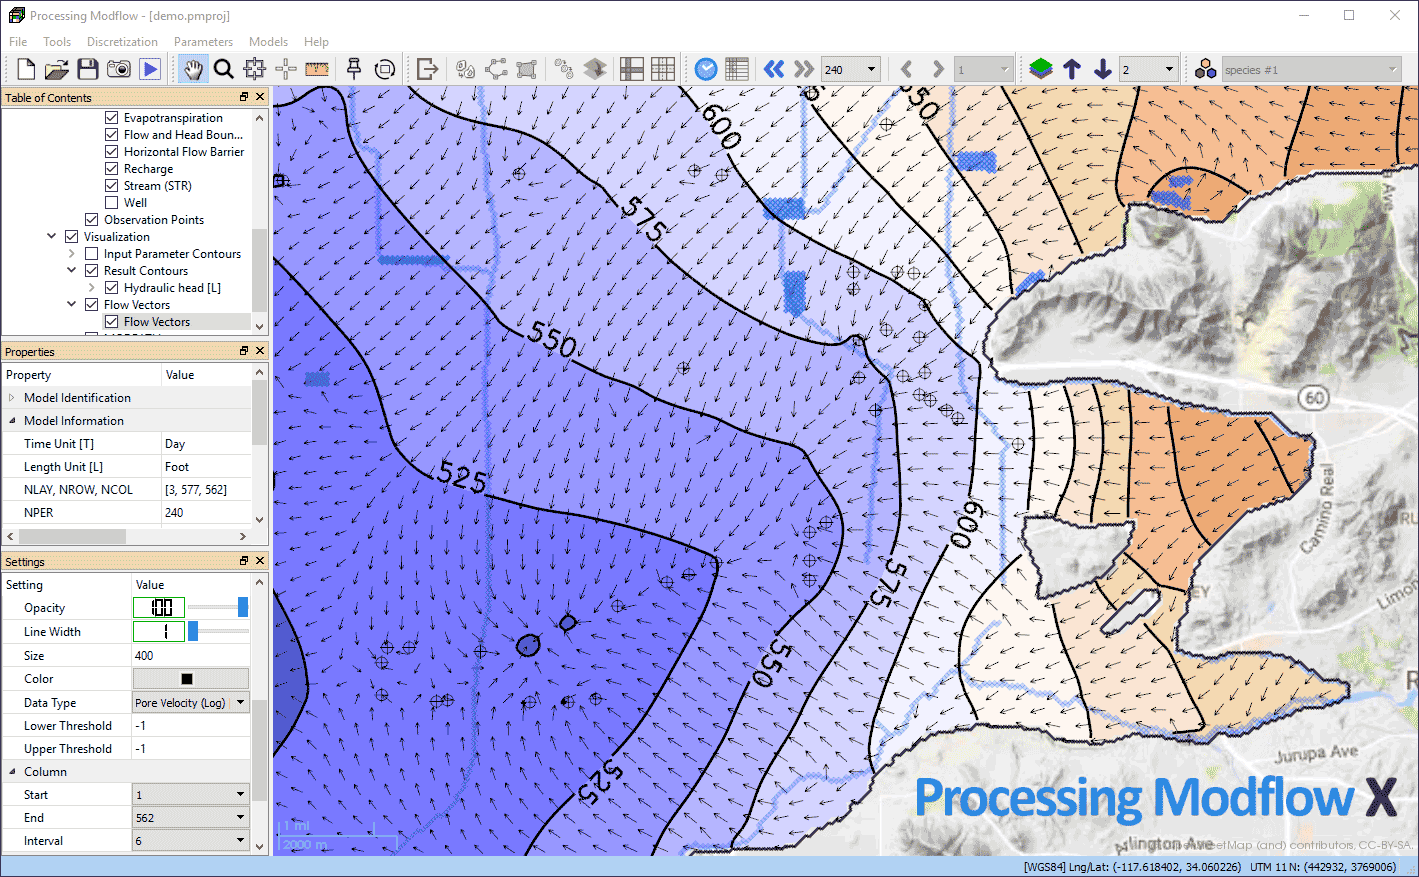Open the stress period 240 dropdown
The height and width of the screenshot is (877, 1419).
(871, 70)
